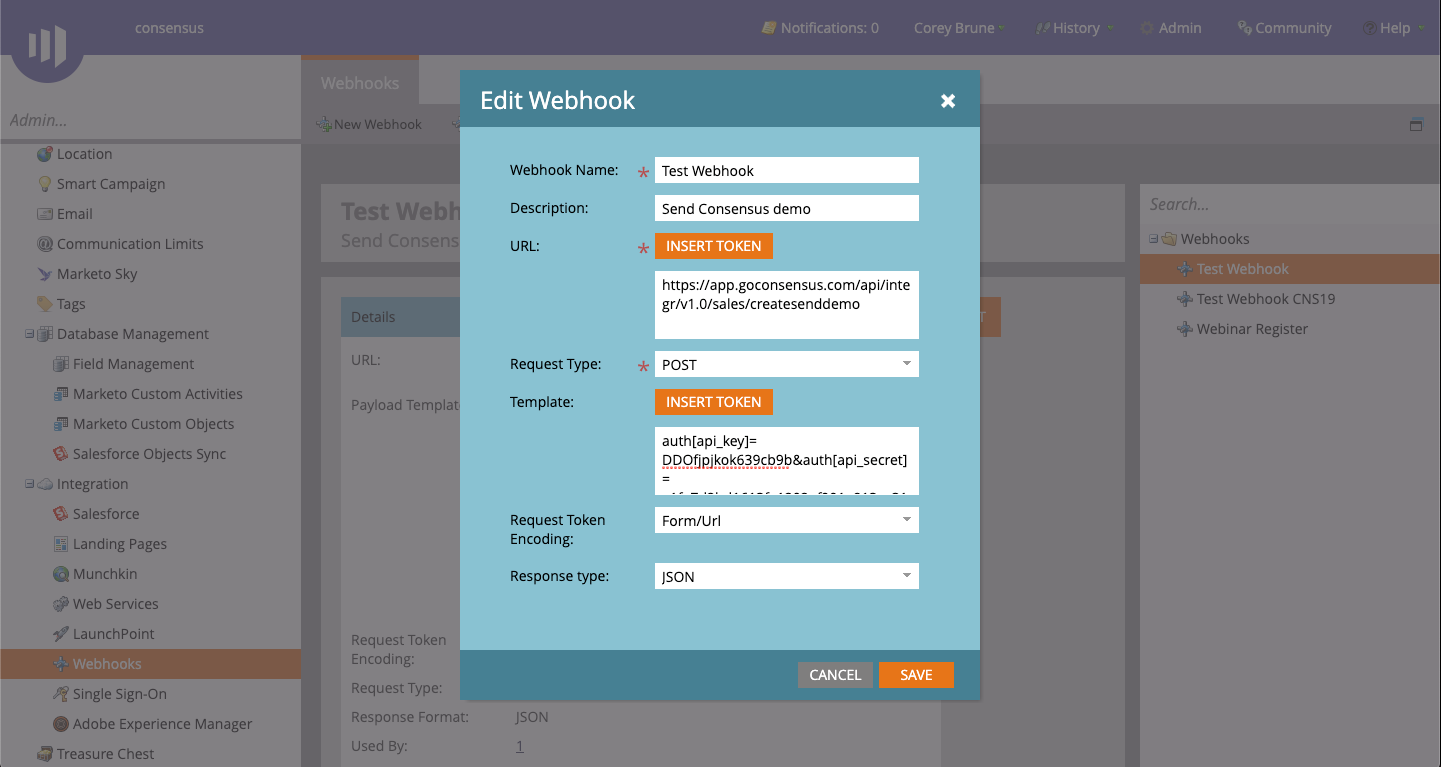The width and height of the screenshot is (1441, 767).
Task: Open the Corey Brune user menu
Action: (959, 28)
